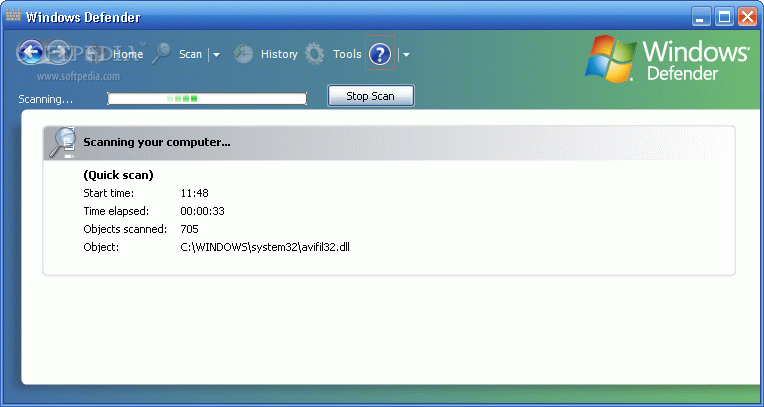The image size is (764, 407).
Task: Click the scanning computer magnifier graphic
Action: tap(63, 143)
